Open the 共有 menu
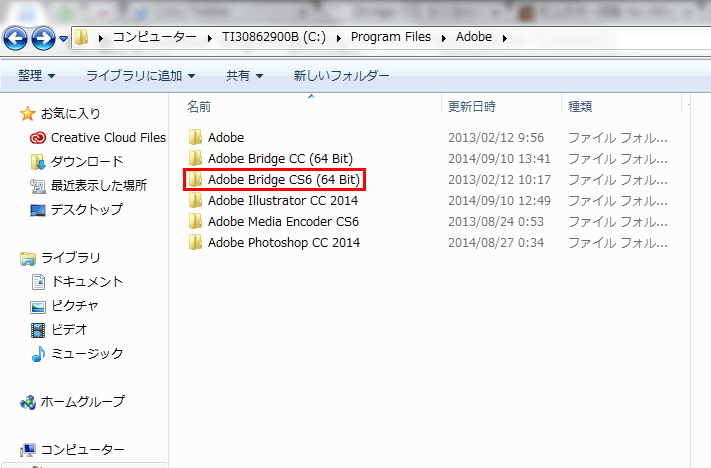711x468 pixels. point(244,75)
